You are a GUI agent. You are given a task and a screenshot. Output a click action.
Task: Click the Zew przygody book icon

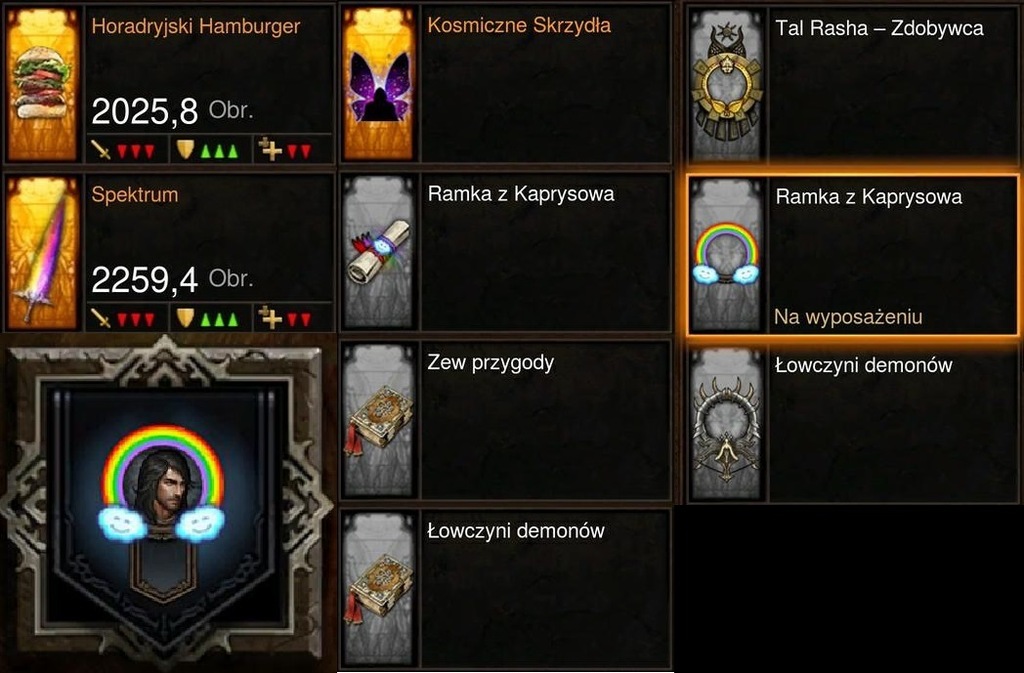[x=379, y=420]
